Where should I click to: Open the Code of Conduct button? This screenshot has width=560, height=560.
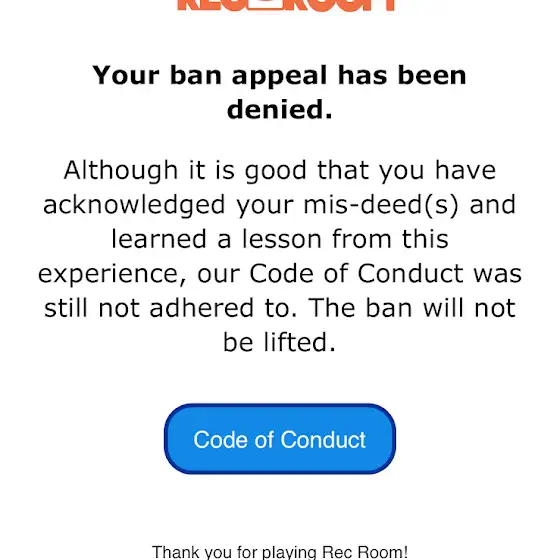pos(280,439)
